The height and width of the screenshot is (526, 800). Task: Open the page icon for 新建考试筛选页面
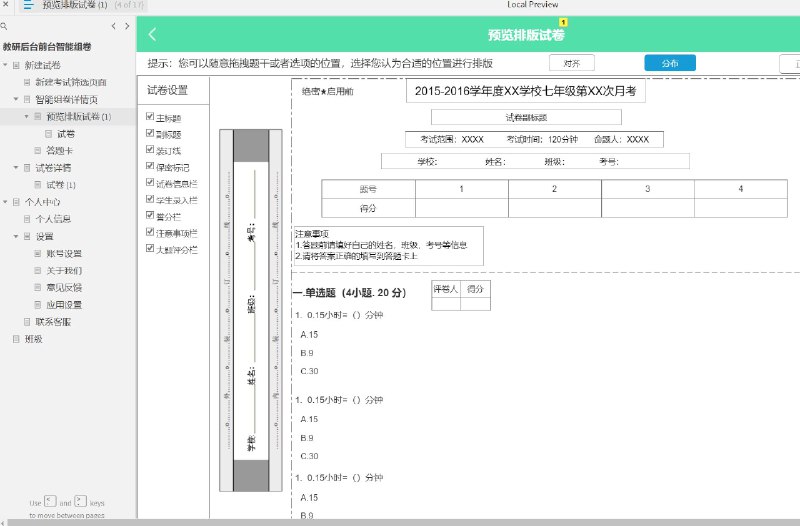[x=27, y=82]
